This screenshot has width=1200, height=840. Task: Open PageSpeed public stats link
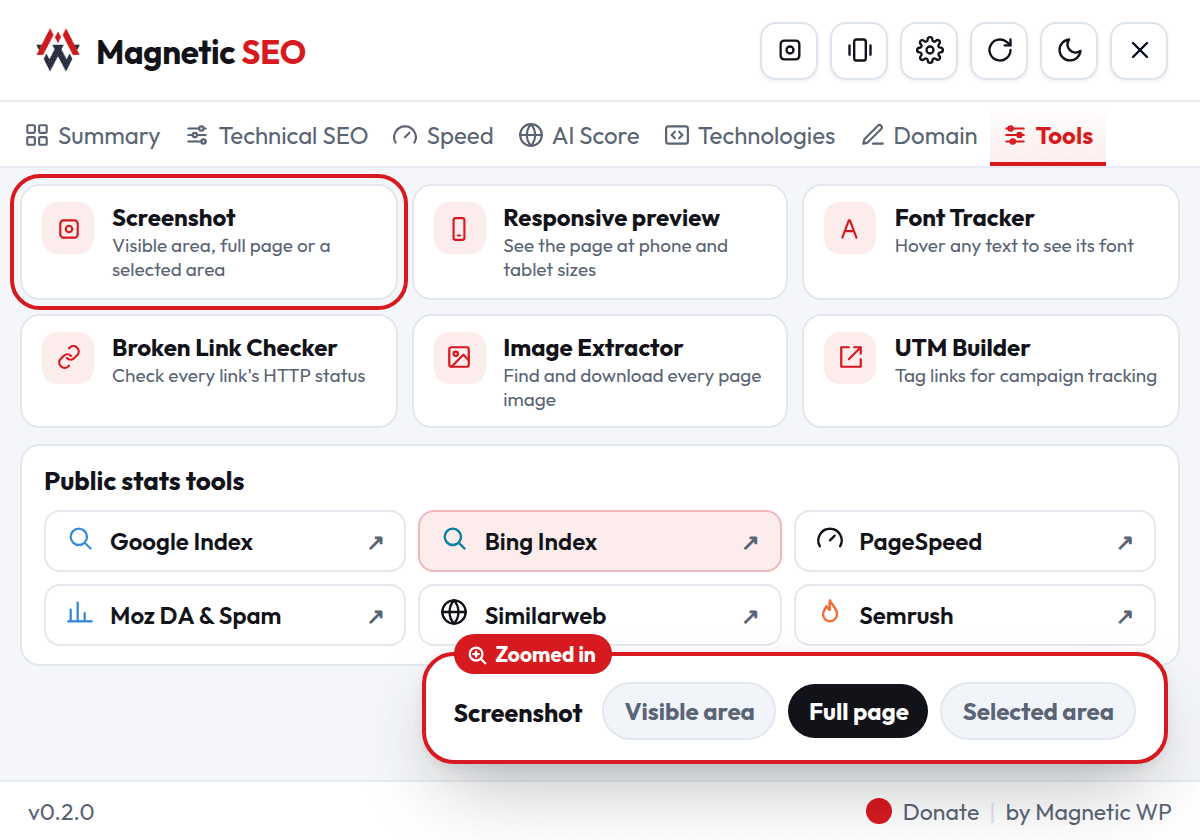coord(975,542)
